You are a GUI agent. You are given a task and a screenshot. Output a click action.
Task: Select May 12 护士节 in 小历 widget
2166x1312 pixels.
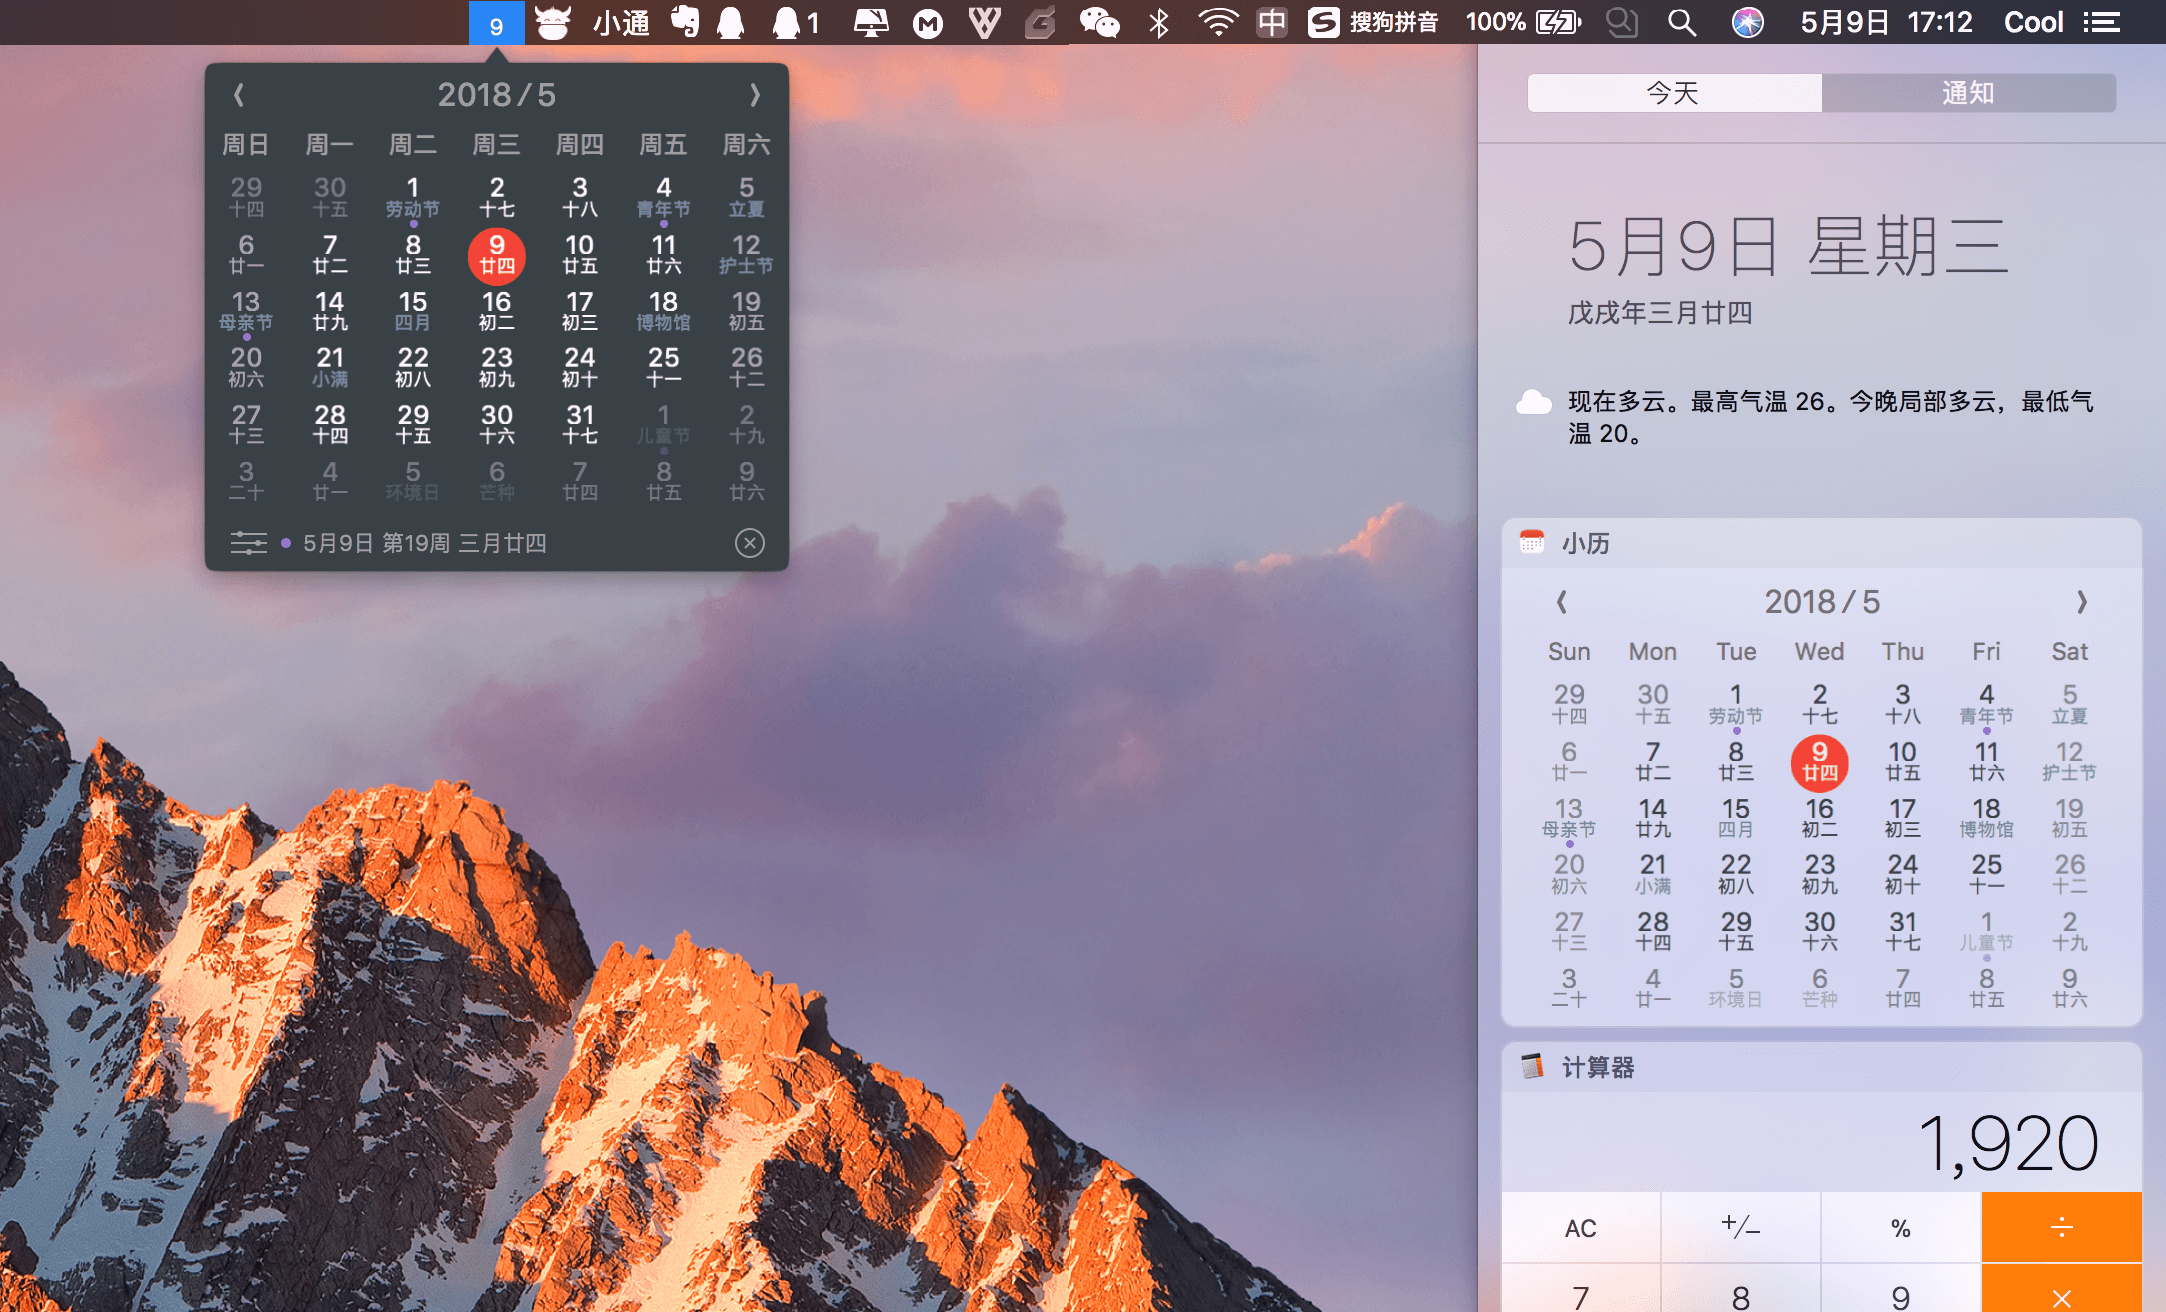click(2070, 762)
